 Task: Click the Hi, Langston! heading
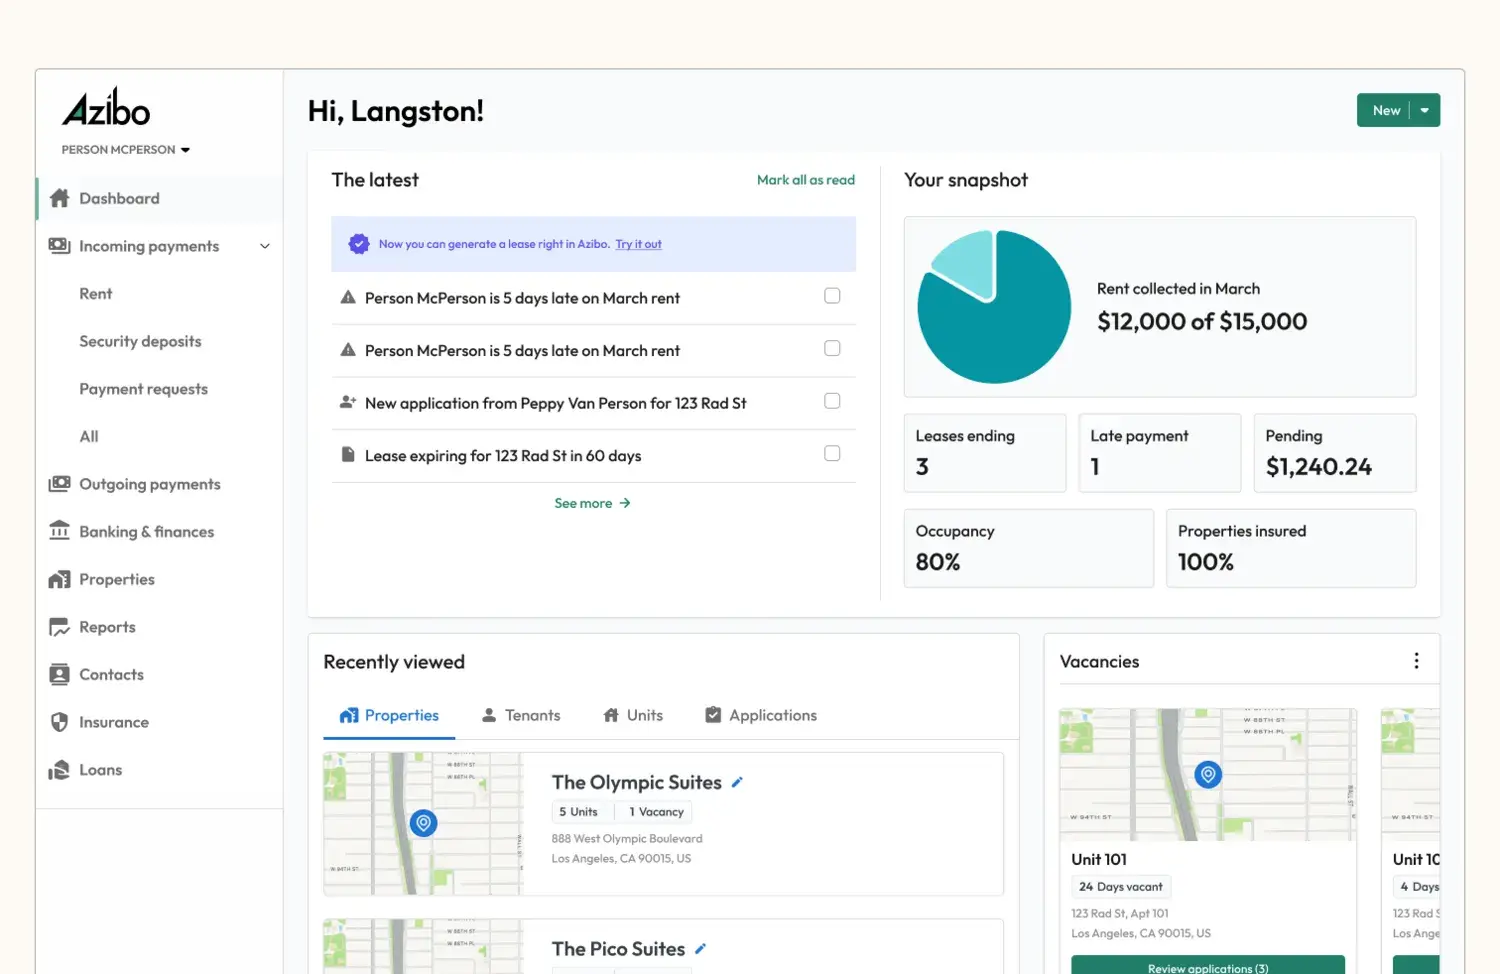pos(396,111)
